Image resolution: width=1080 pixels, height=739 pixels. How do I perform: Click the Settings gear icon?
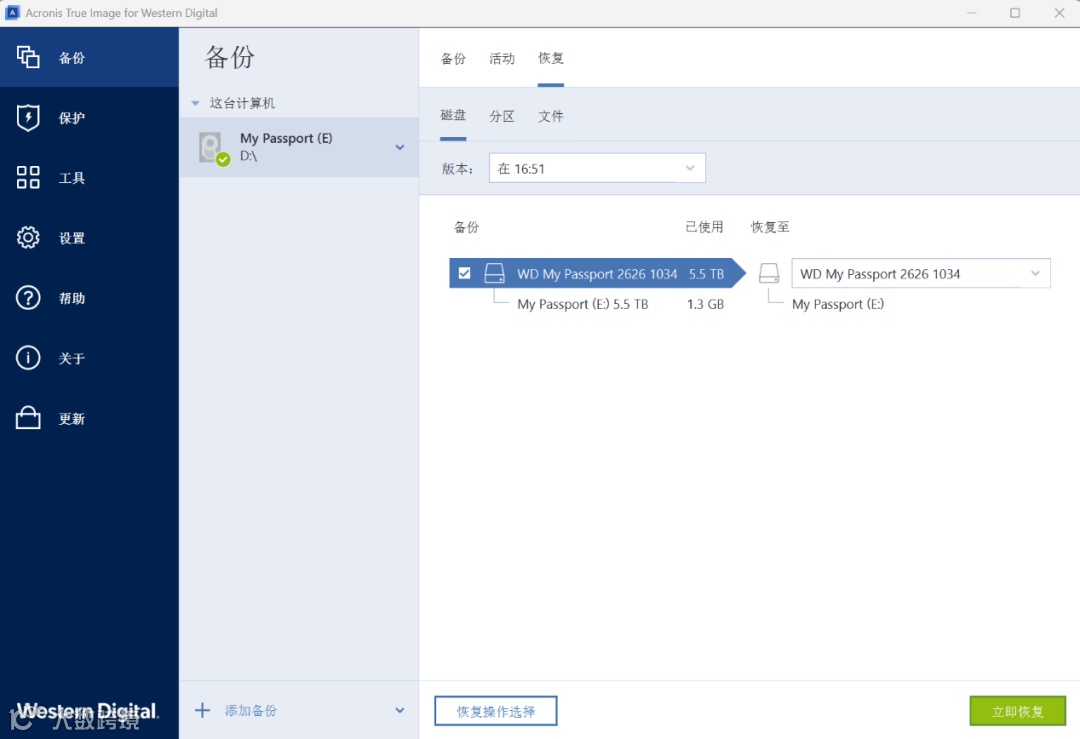[x=28, y=237]
